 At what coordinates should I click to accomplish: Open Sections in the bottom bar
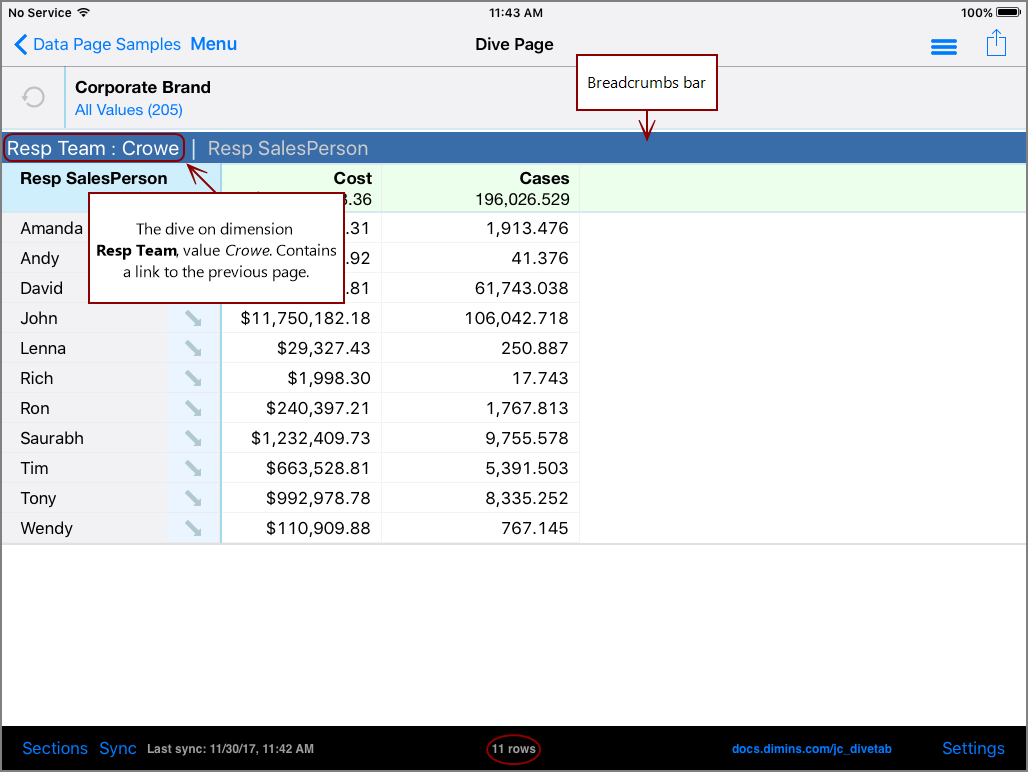(55, 748)
